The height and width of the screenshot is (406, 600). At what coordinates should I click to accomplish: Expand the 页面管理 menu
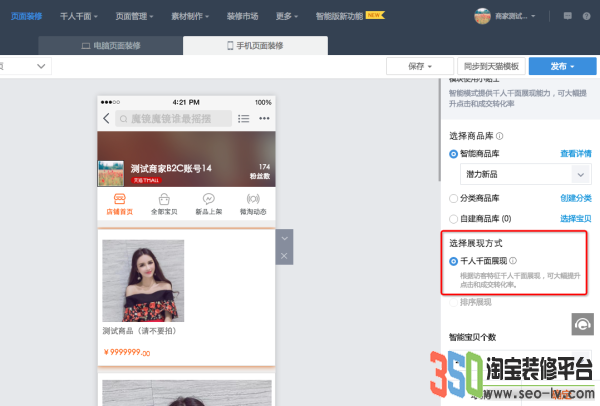point(134,16)
